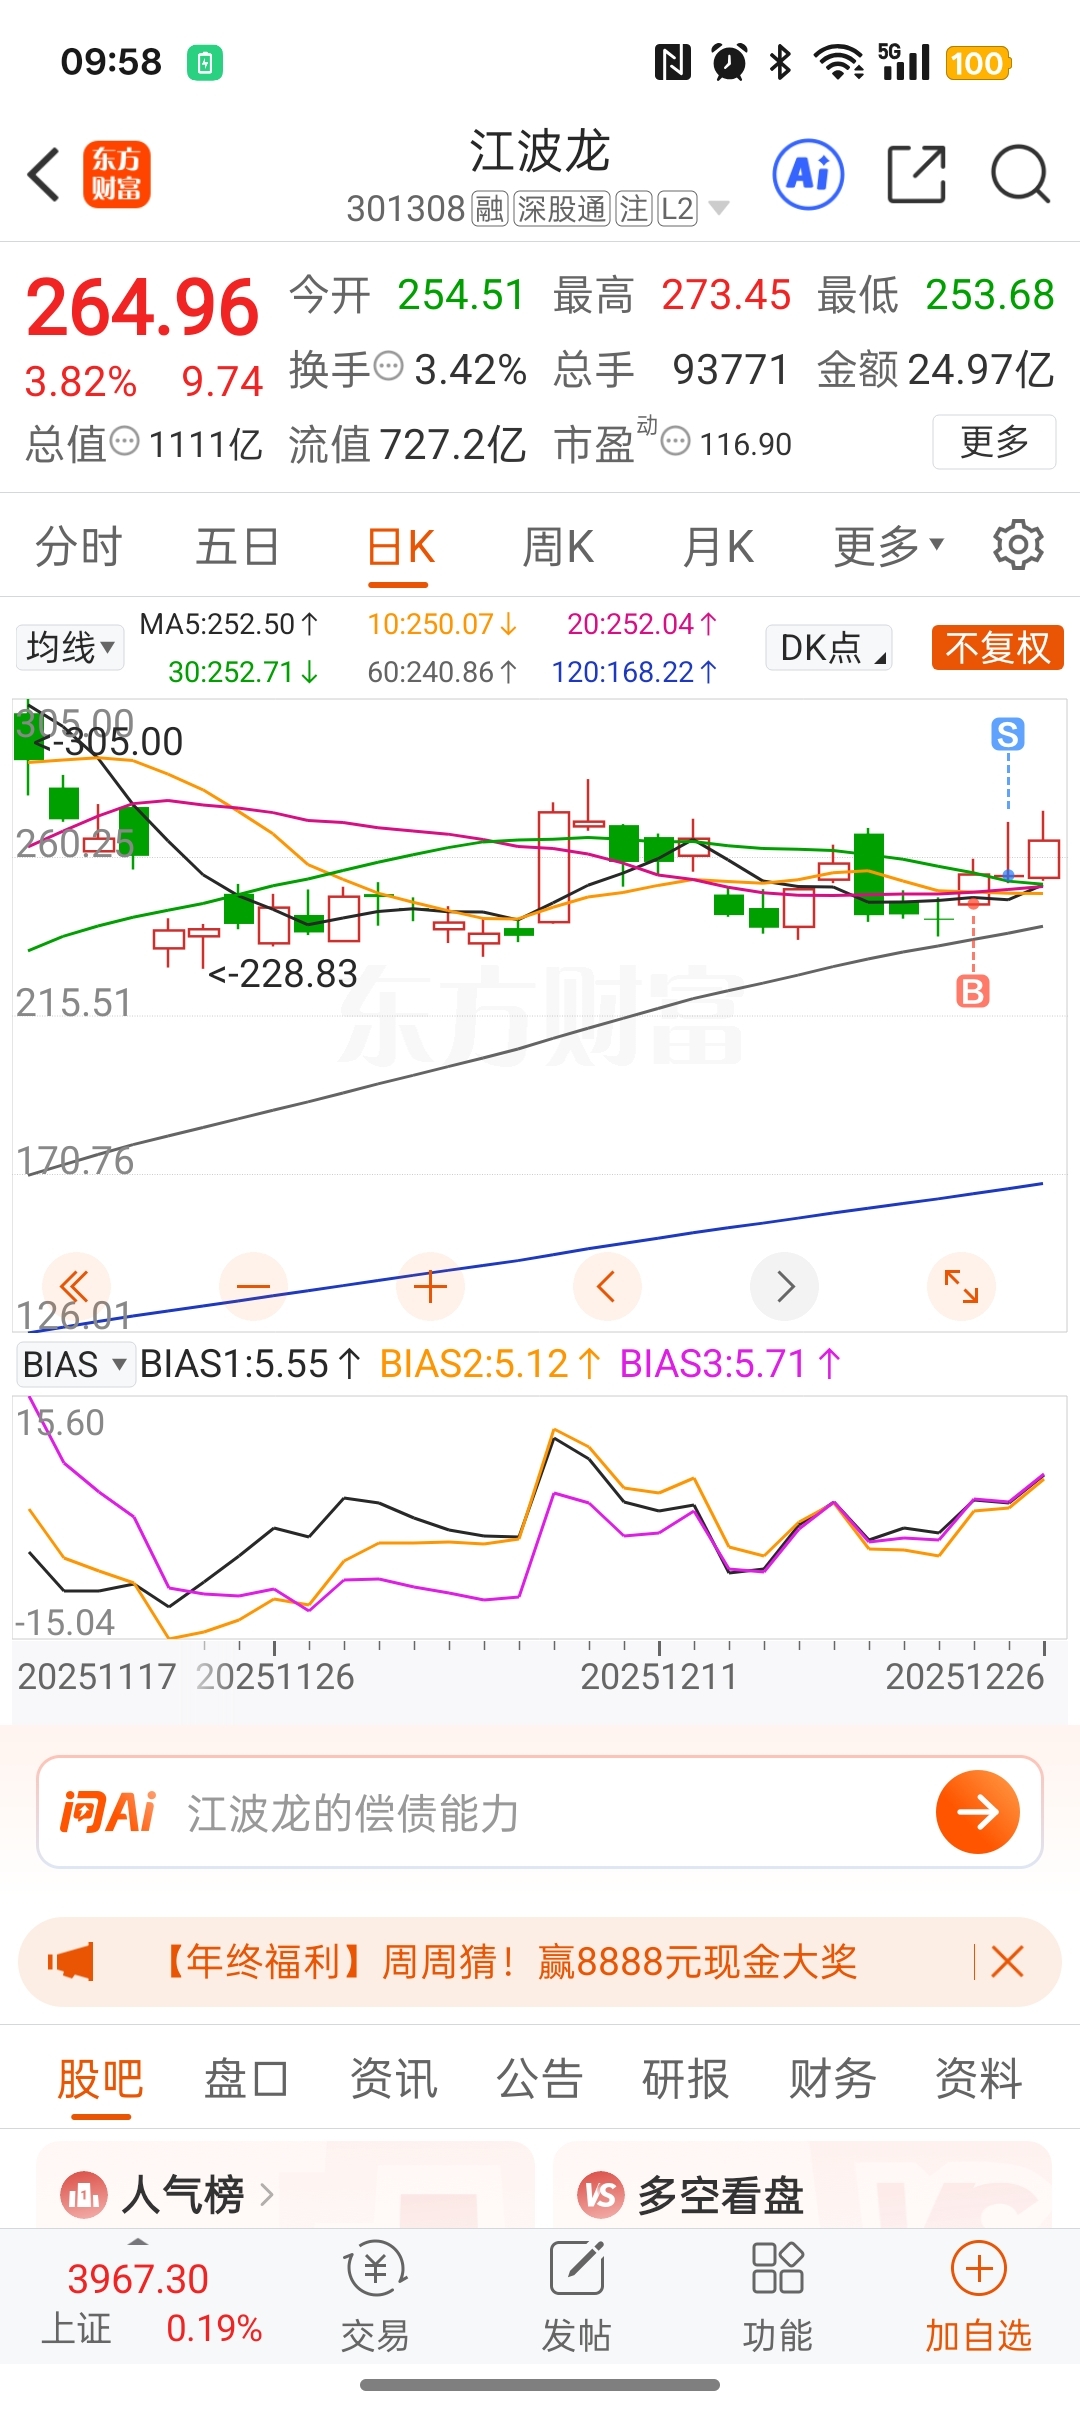
Task: Tap the back arrow icon
Action: pyautogui.click(x=44, y=174)
